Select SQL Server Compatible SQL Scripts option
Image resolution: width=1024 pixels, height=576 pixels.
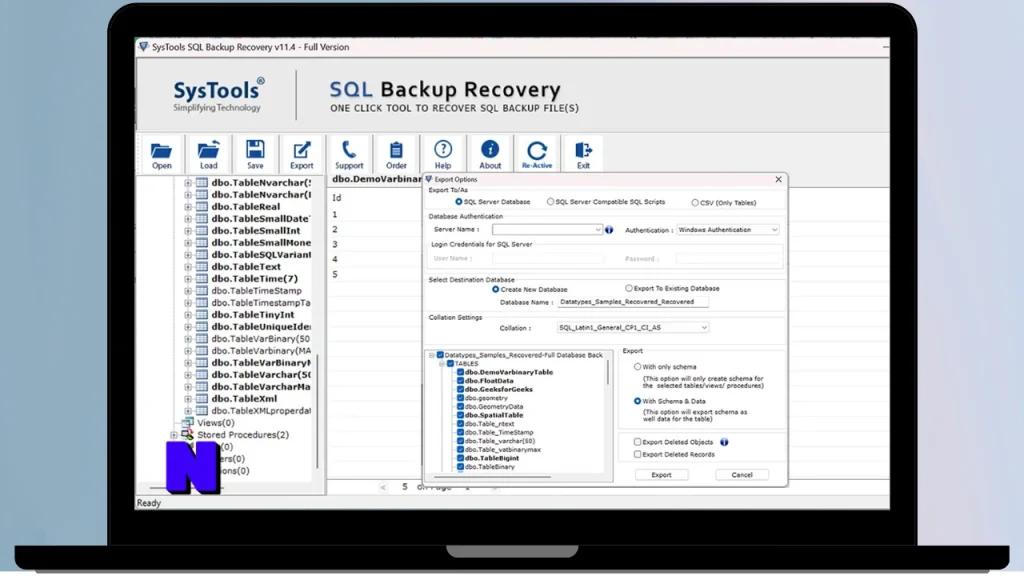[551, 202]
